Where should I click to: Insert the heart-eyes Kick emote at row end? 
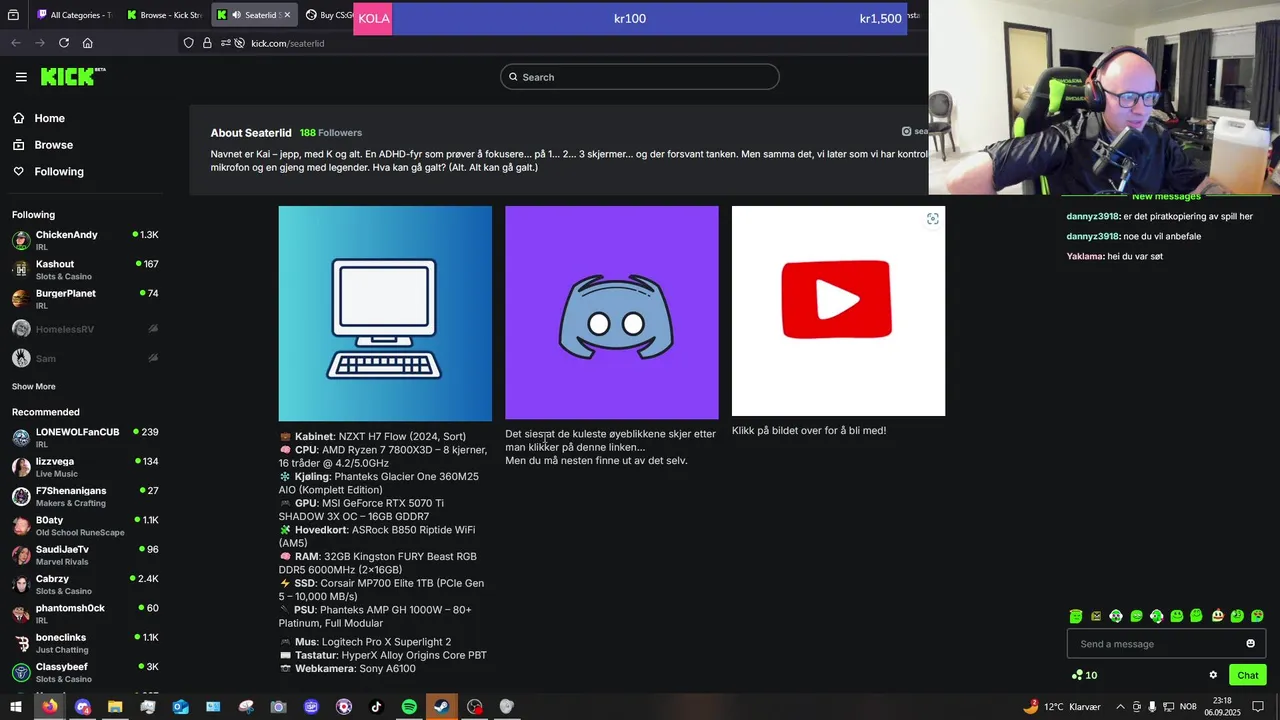coord(1257,616)
